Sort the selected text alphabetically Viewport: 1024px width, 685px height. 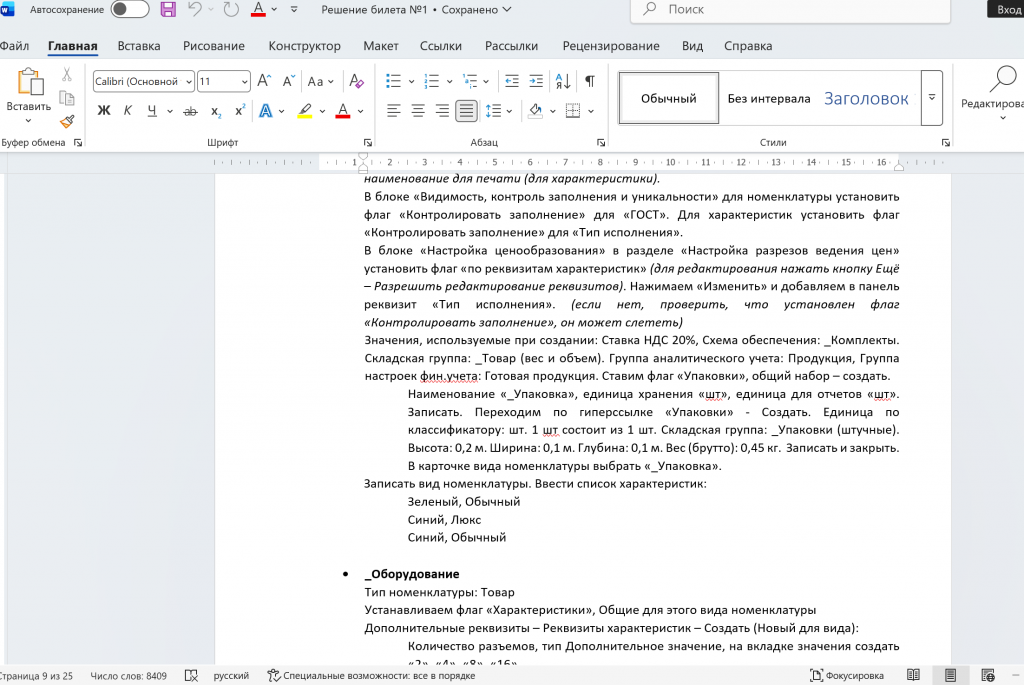point(563,81)
